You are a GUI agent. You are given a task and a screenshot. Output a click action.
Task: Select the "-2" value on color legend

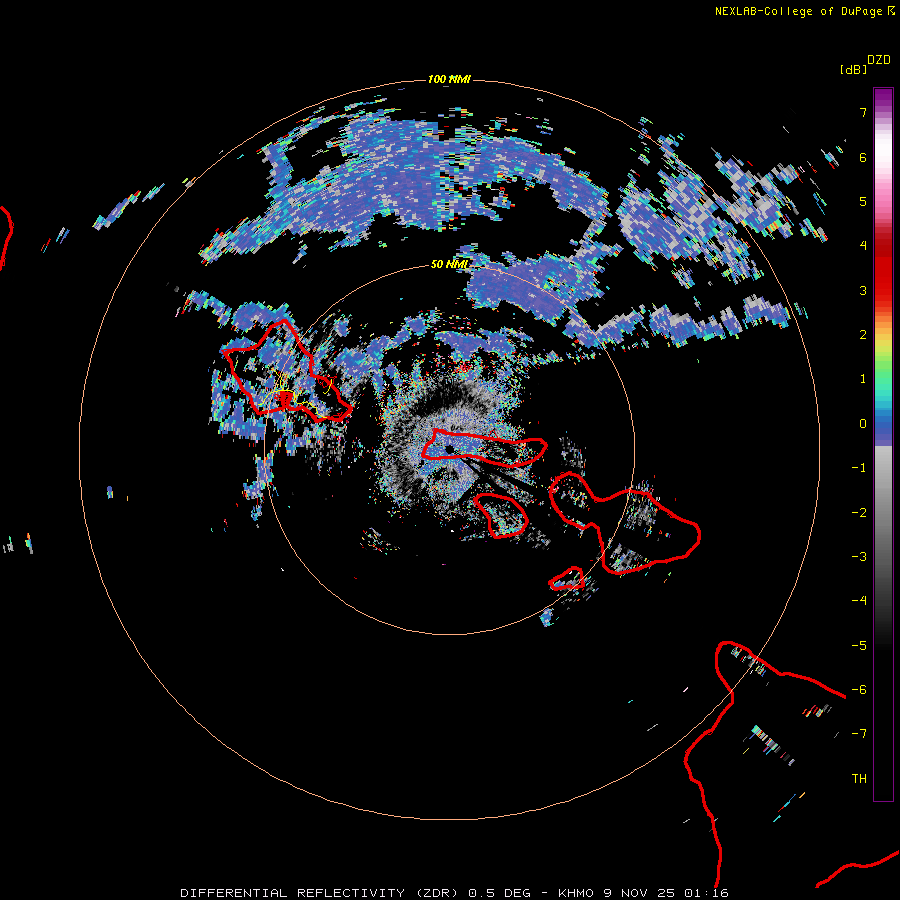pyautogui.click(x=859, y=513)
